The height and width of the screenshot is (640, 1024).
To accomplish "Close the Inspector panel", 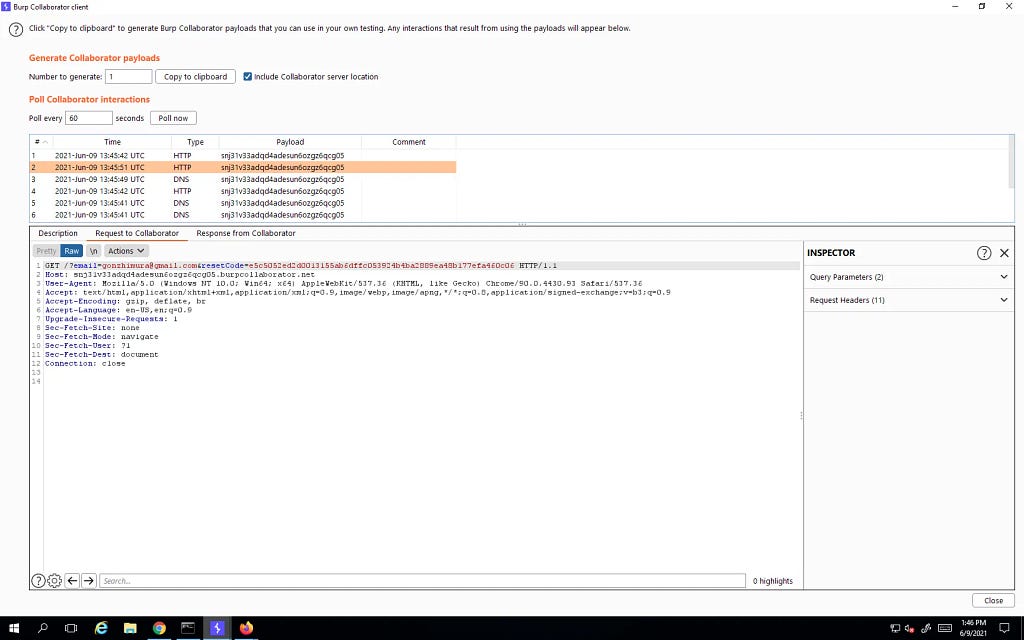I will 1004,253.
